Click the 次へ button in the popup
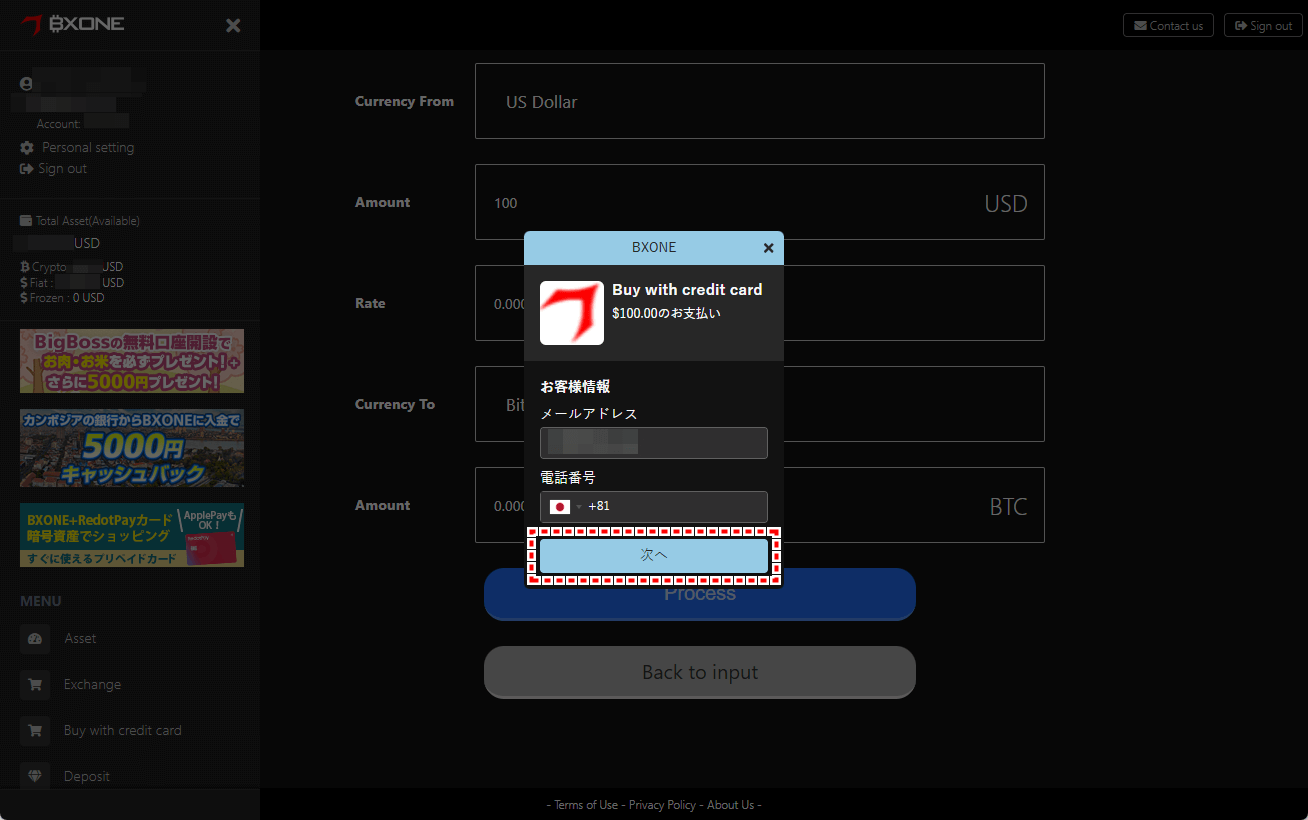 (x=654, y=556)
